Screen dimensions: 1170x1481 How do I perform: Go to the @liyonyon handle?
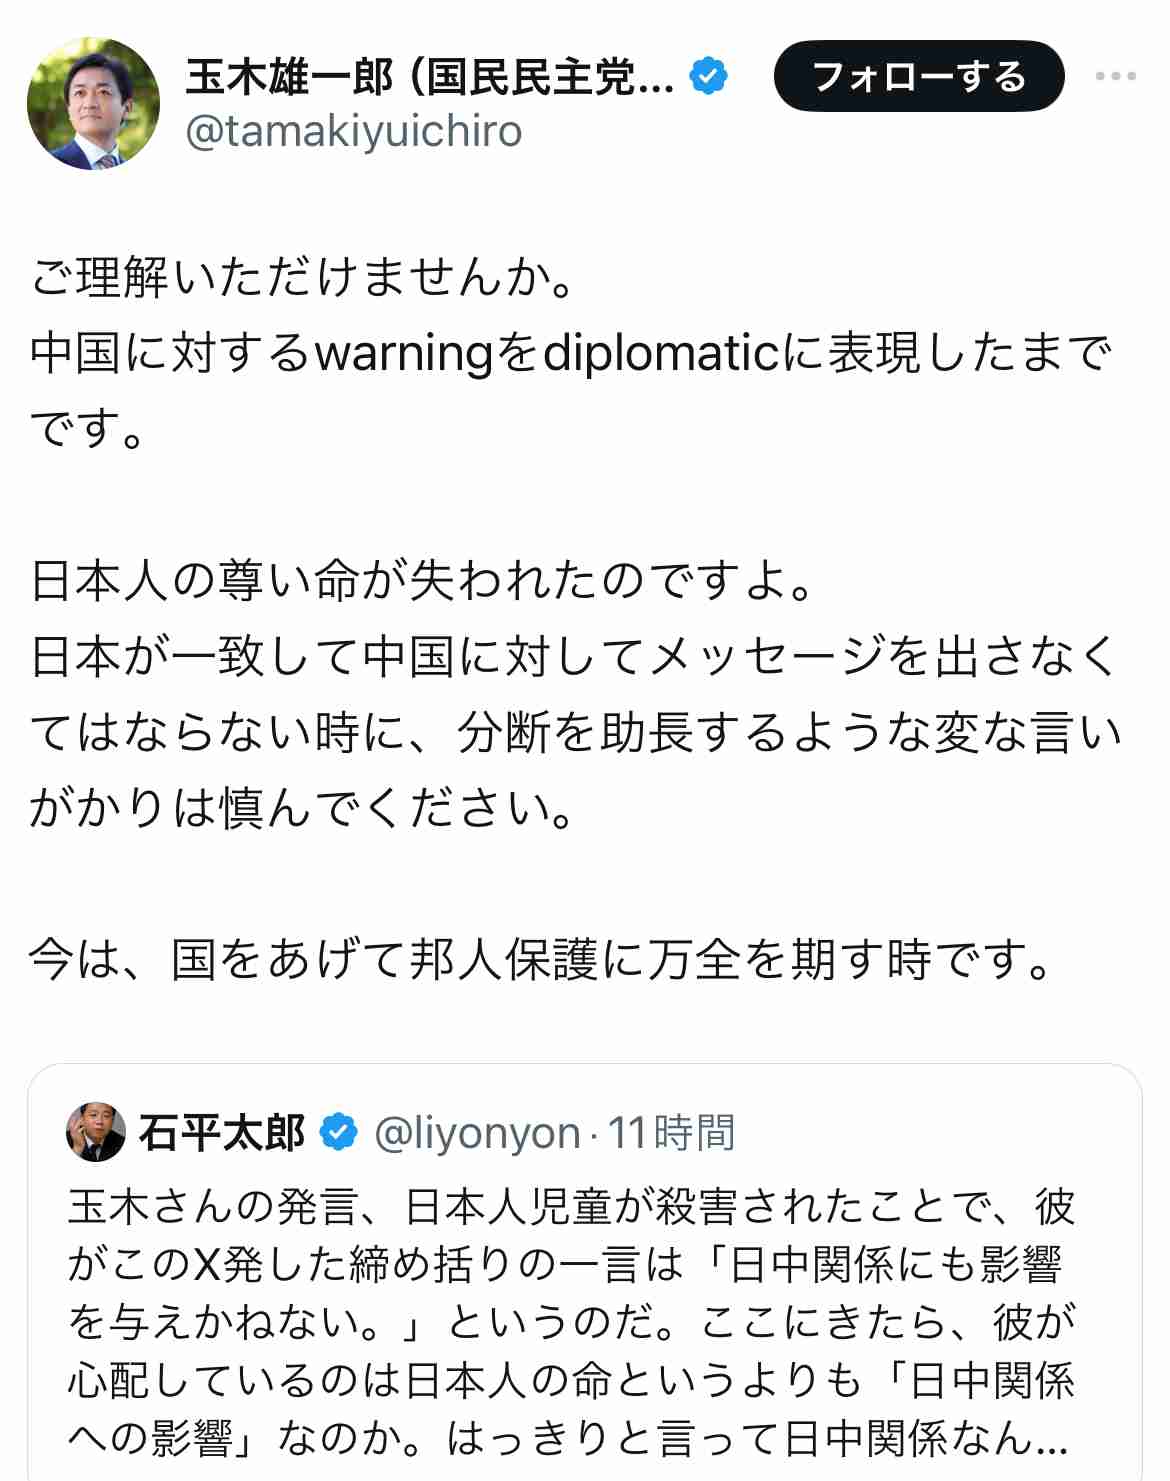coord(477,1133)
